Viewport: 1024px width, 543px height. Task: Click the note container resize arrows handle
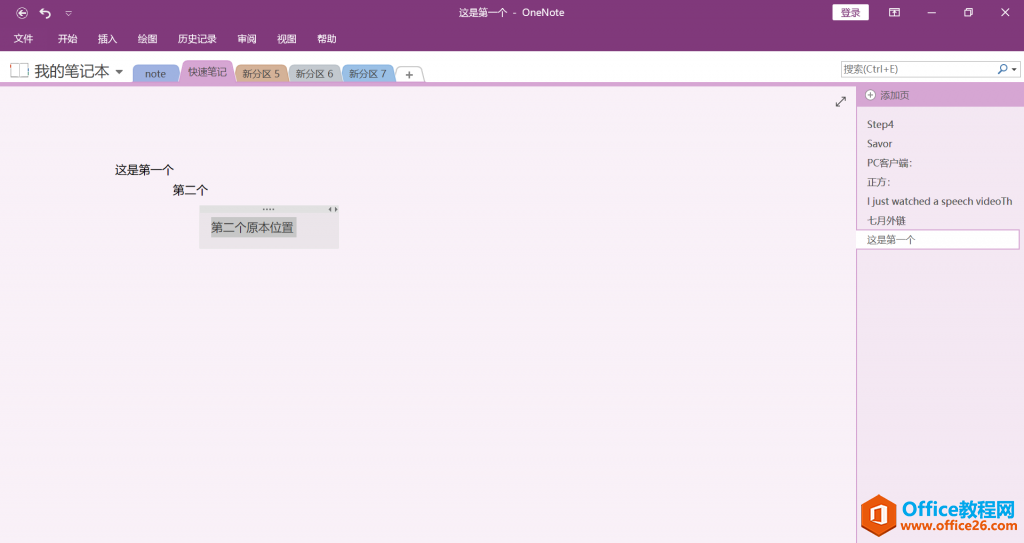(x=333, y=209)
